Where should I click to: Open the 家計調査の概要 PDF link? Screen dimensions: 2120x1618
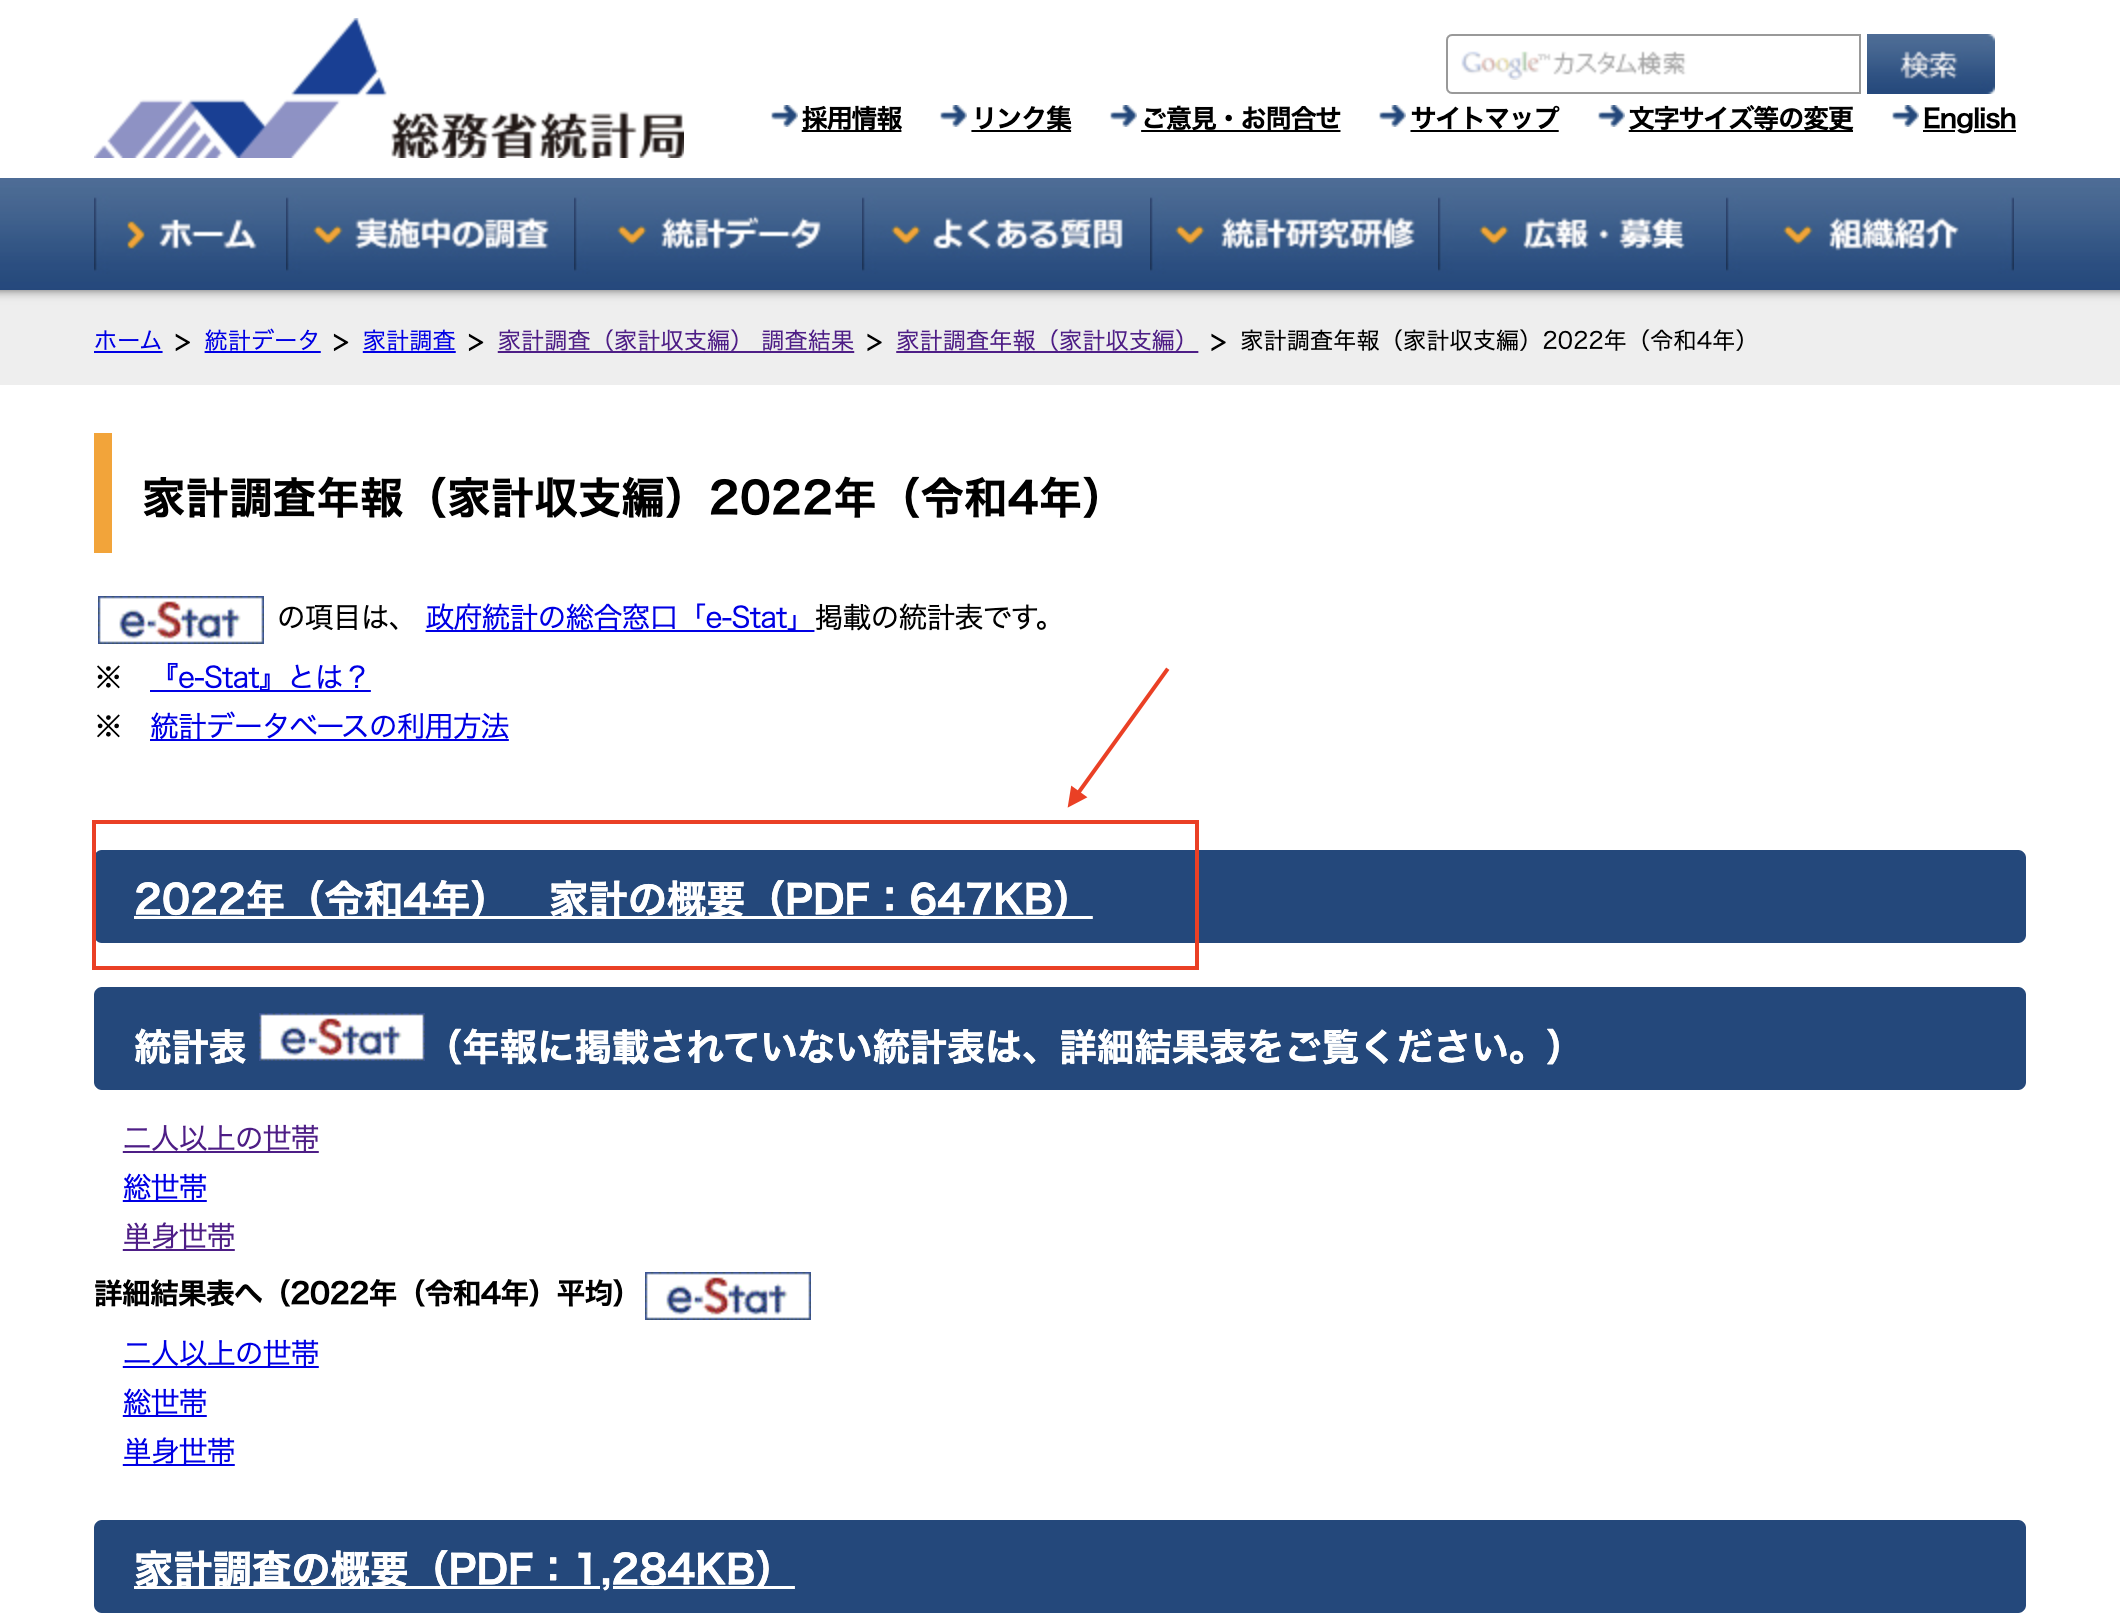(x=464, y=1568)
